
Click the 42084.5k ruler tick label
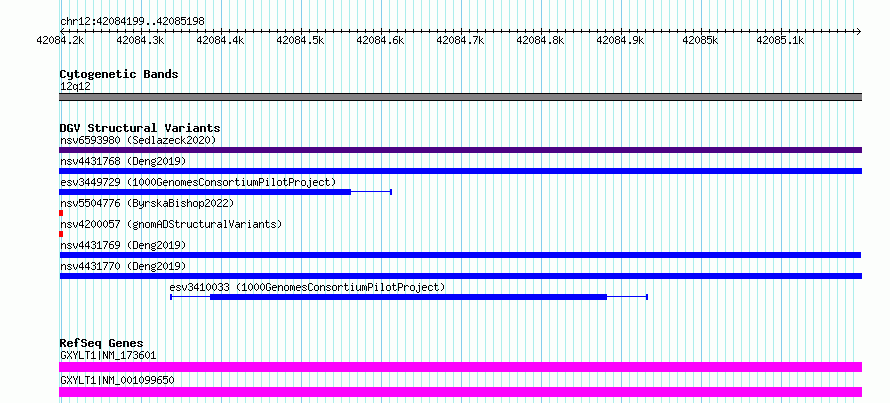pos(300,40)
